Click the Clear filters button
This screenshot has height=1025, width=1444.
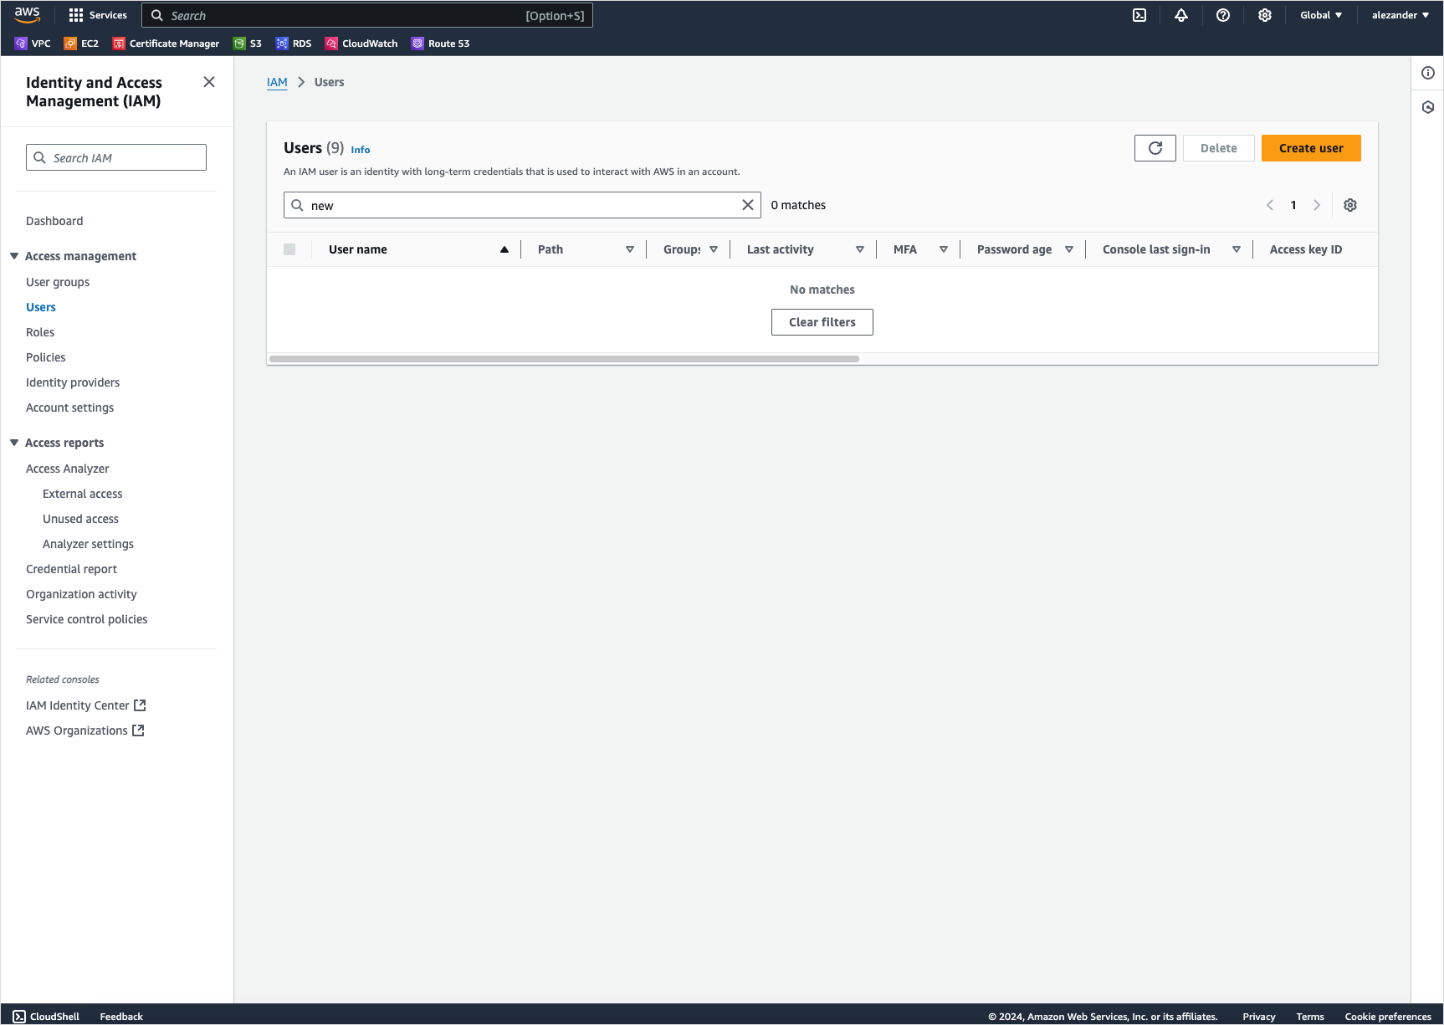[821, 321]
